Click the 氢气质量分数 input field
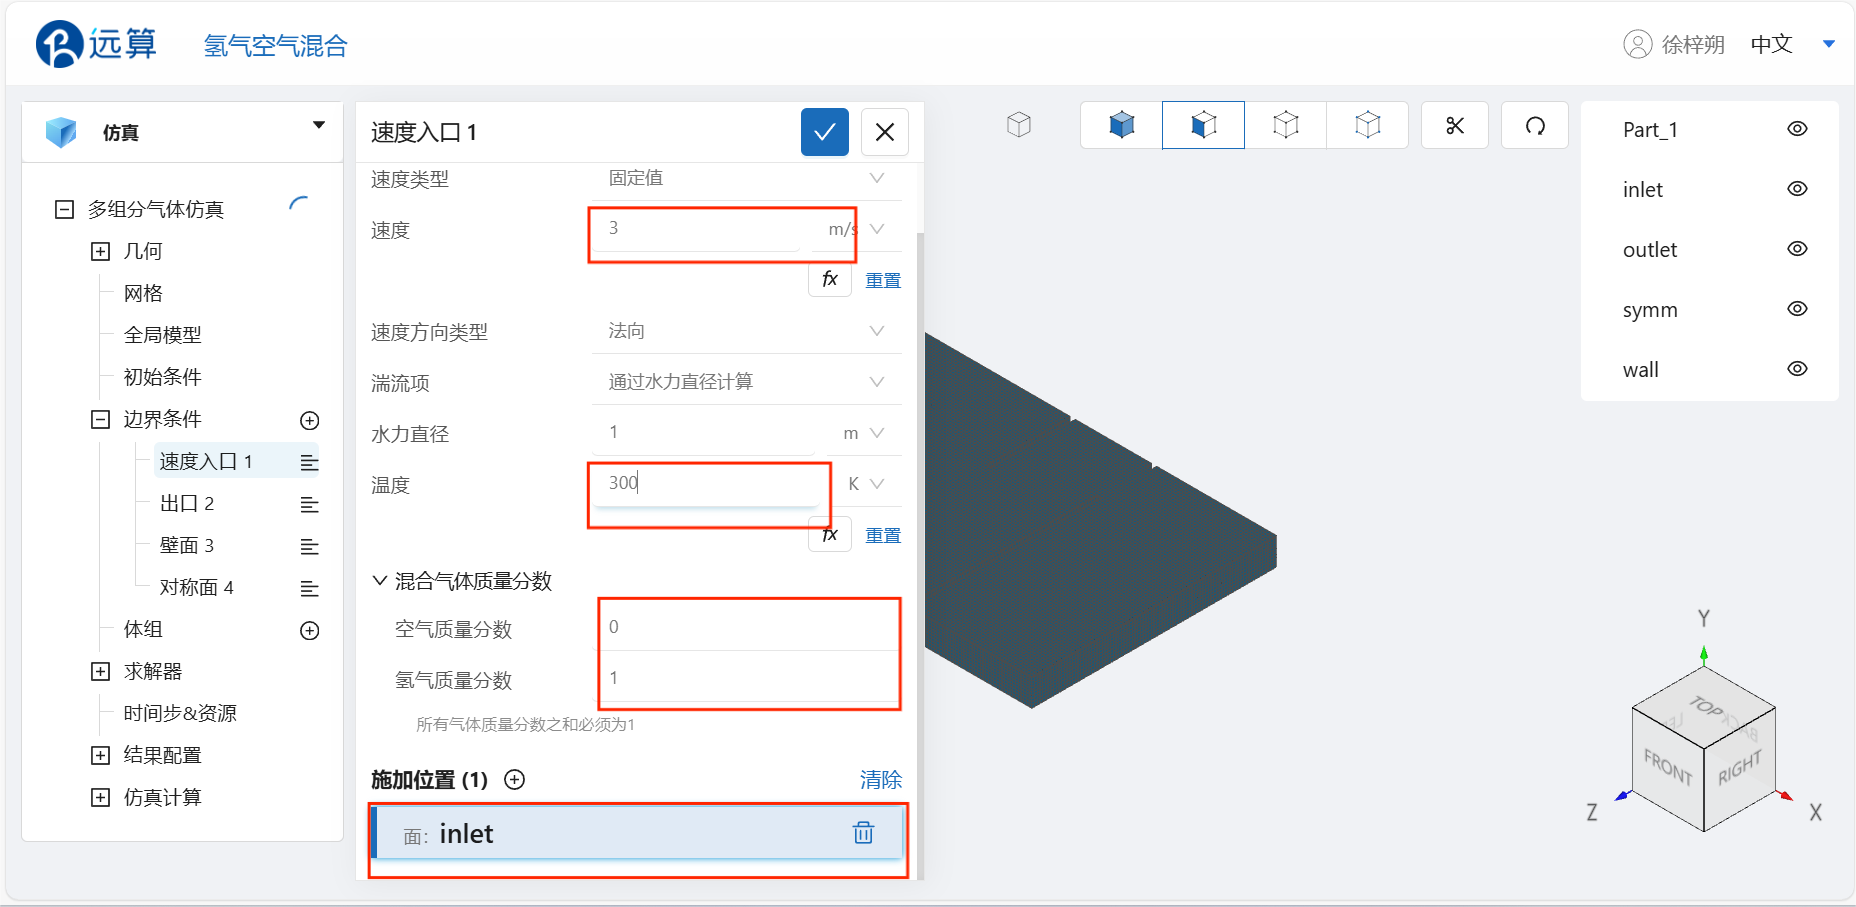The height and width of the screenshot is (907, 1856). (749, 678)
